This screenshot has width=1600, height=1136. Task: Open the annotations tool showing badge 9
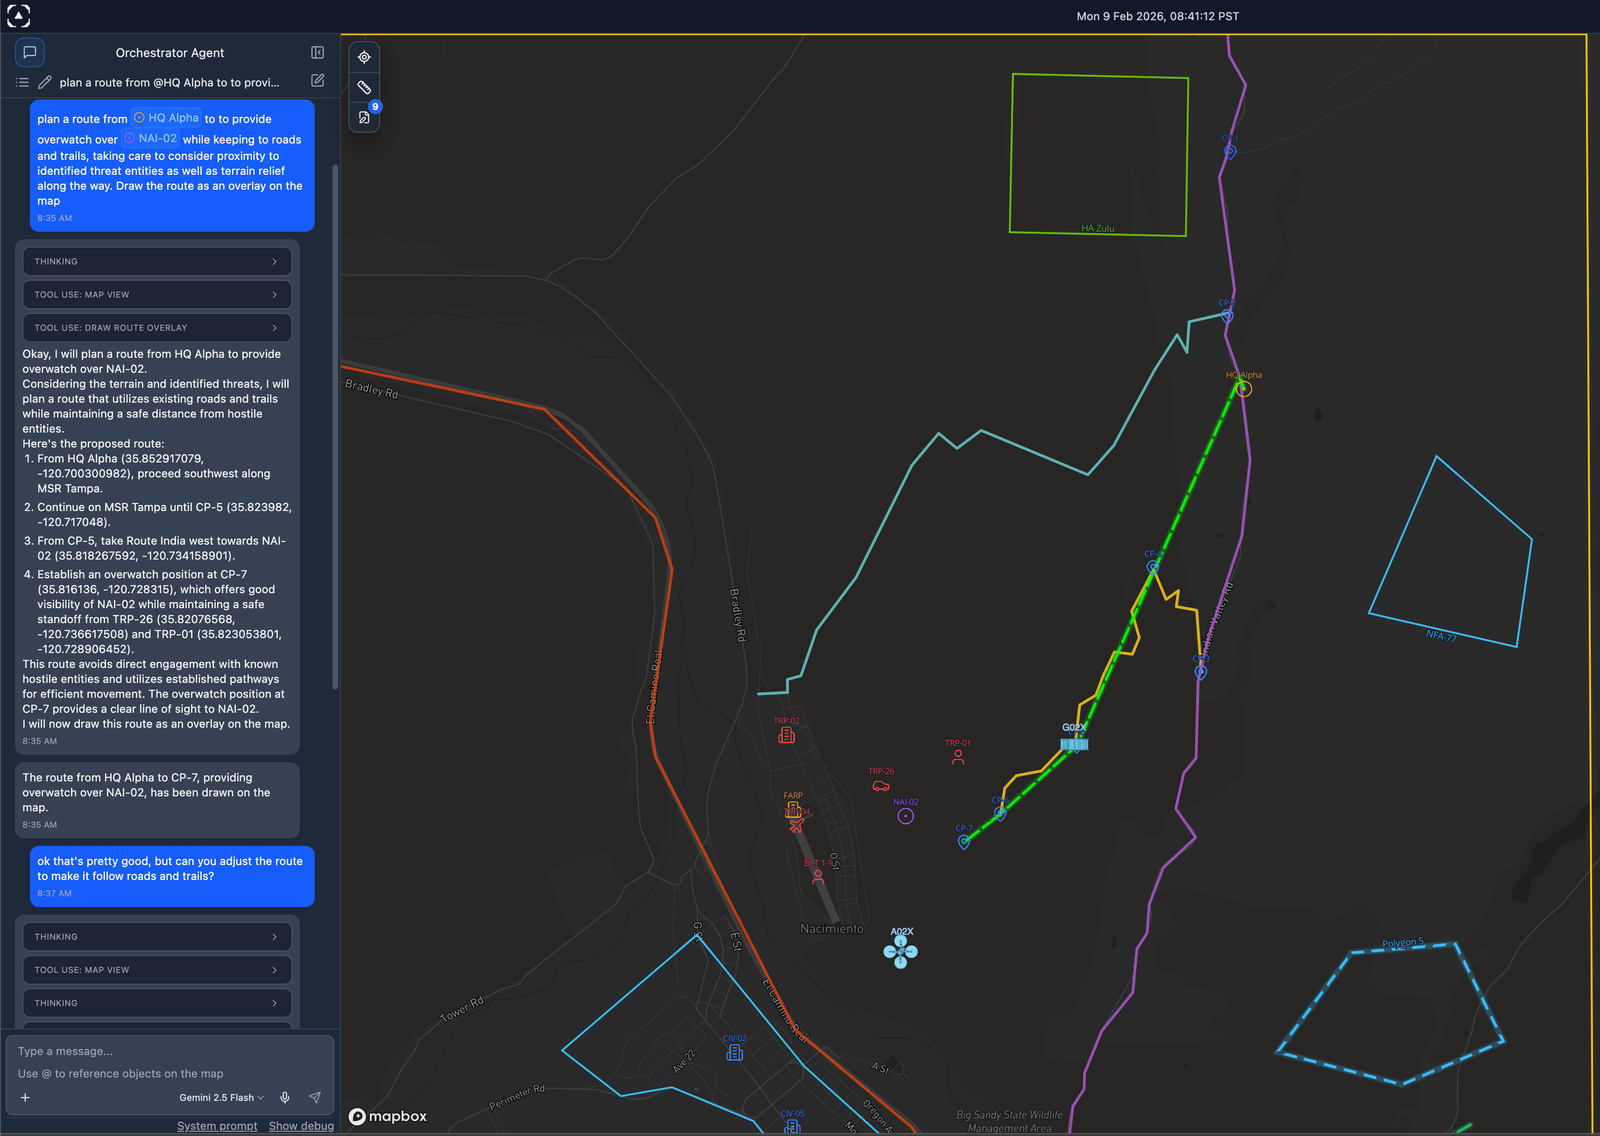364,117
